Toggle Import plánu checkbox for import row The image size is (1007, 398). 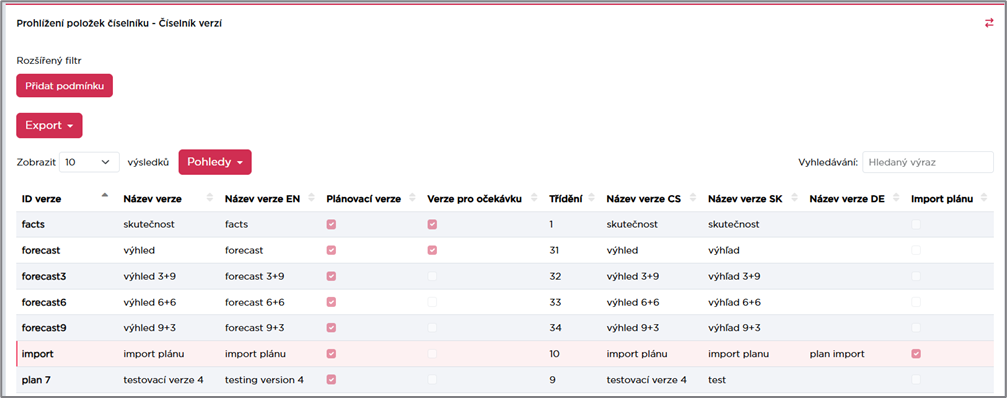click(916, 353)
